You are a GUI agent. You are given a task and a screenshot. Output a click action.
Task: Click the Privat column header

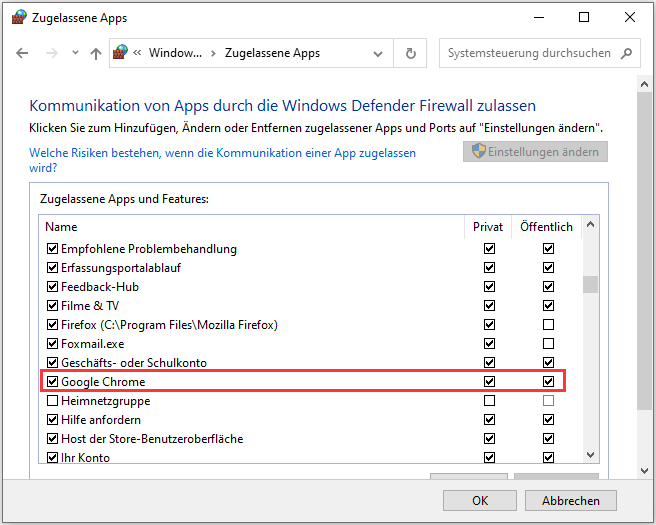point(488,227)
